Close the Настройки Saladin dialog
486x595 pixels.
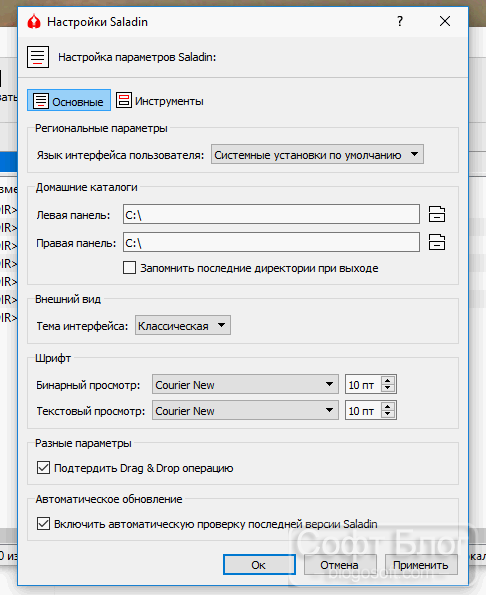(x=445, y=21)
